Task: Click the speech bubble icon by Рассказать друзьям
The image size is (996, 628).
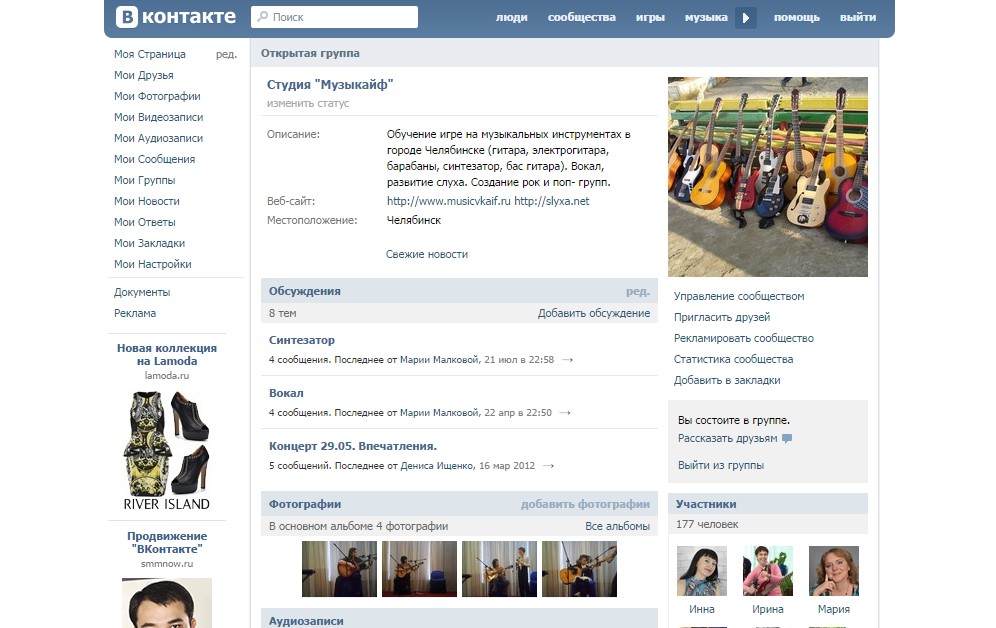Action: tap(787, 438)
